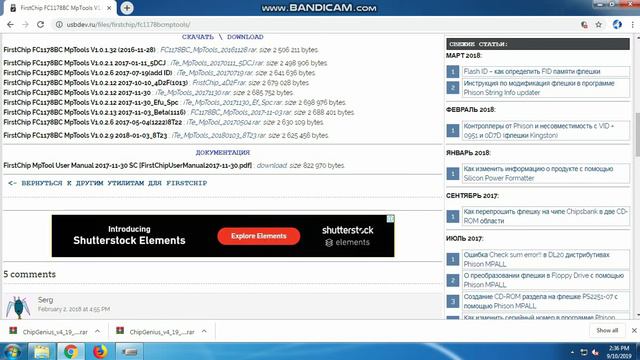The height and width of the screenshot is (360, 640).
Task: Click number 3 icon beside PS2251-07 article
Action: tap(453, 301)
